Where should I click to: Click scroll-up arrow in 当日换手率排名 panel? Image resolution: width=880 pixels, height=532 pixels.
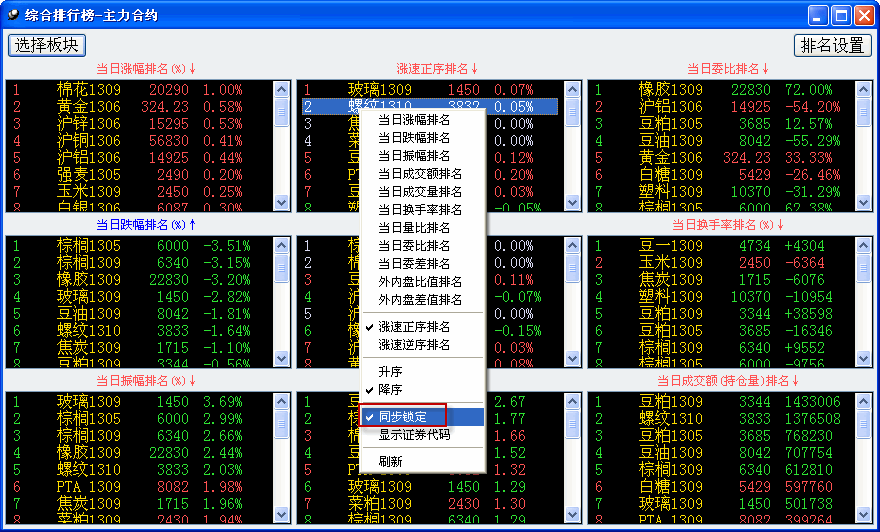(864, 245)
